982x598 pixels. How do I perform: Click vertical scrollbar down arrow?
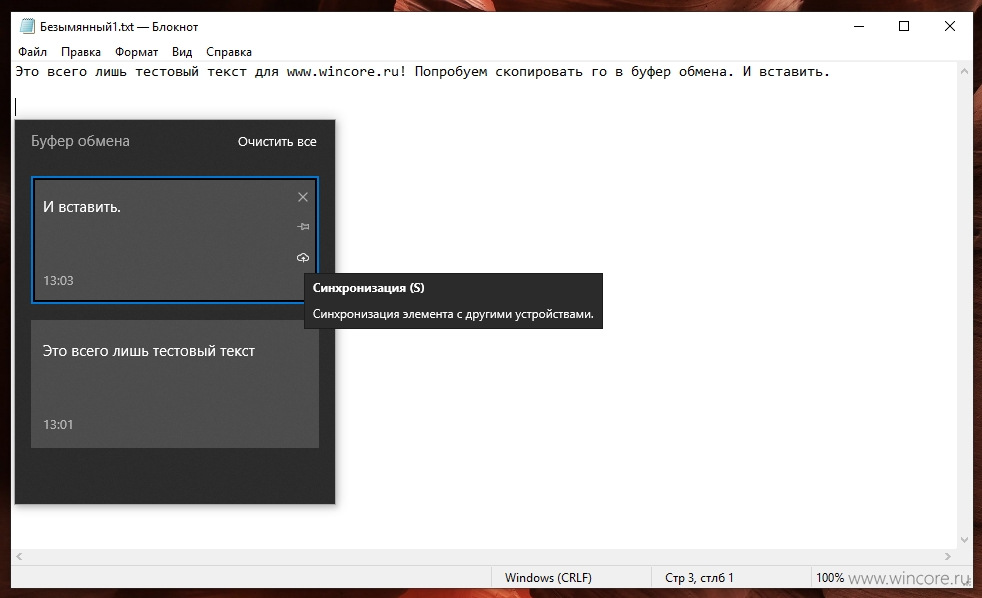pyautogui.click(x=964, y=540)
